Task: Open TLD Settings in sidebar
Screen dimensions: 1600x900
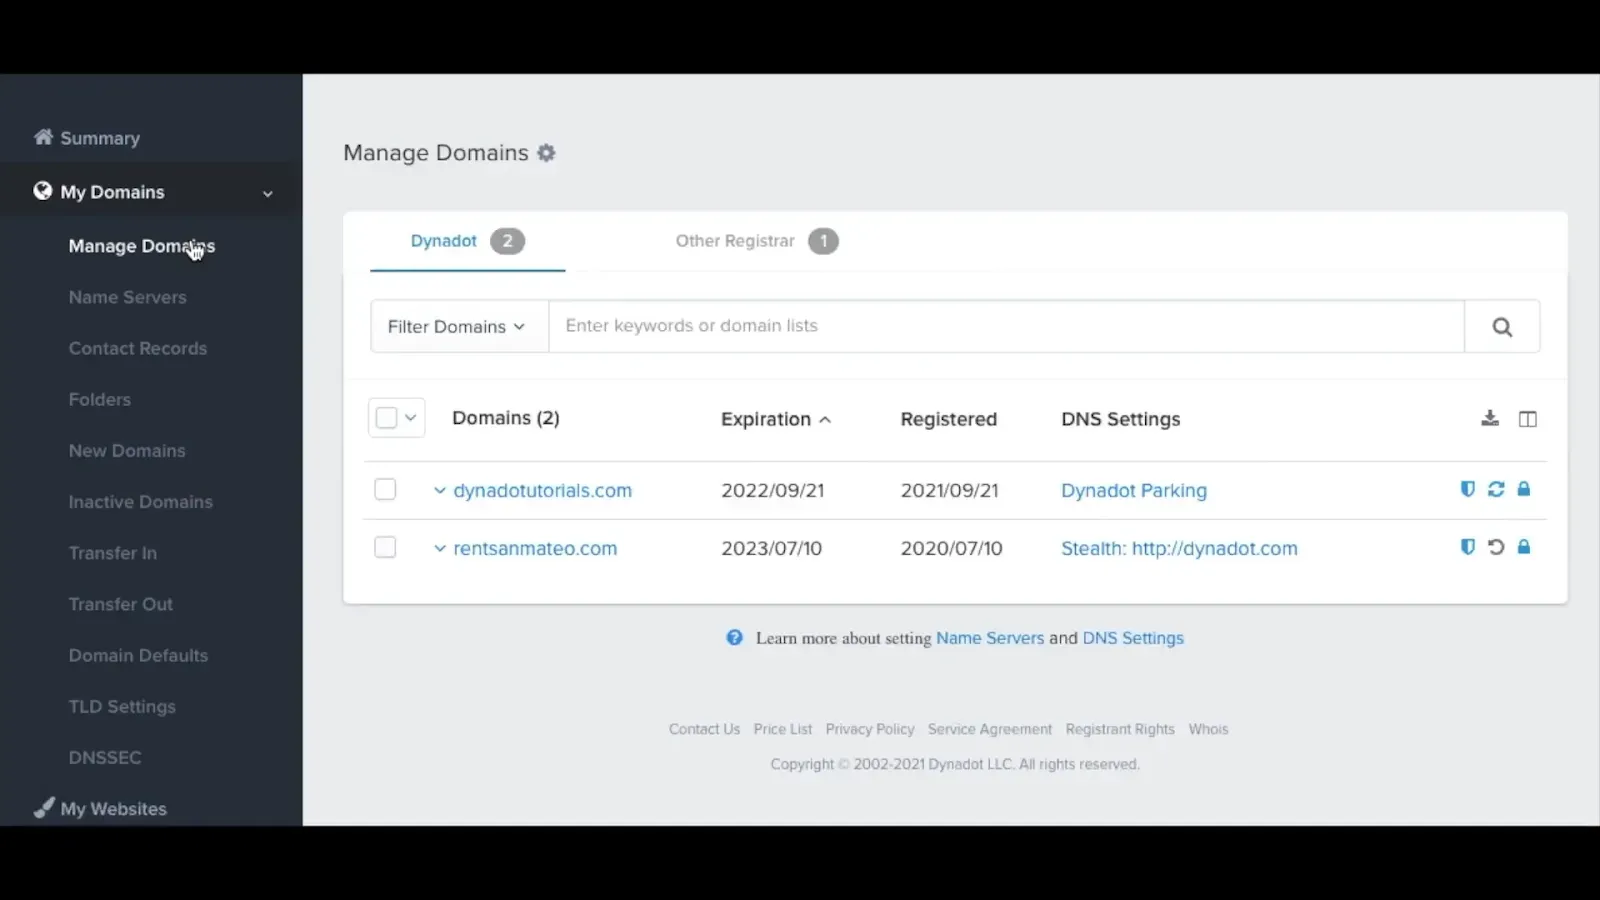Action: point(122,706)
